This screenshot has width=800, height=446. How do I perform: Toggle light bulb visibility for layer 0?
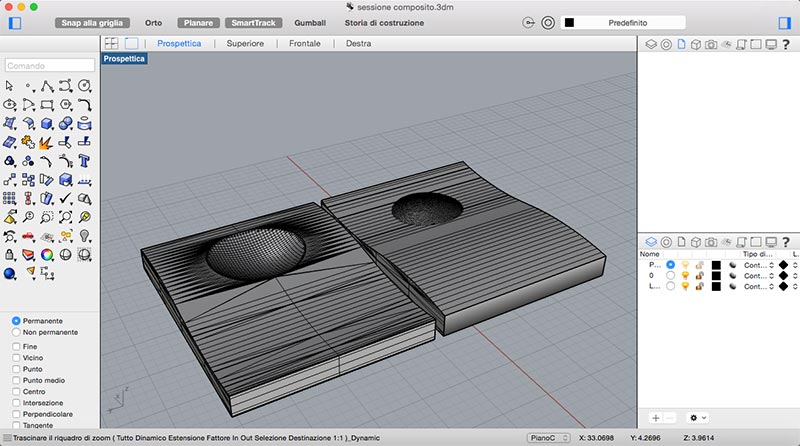(685, 275)
